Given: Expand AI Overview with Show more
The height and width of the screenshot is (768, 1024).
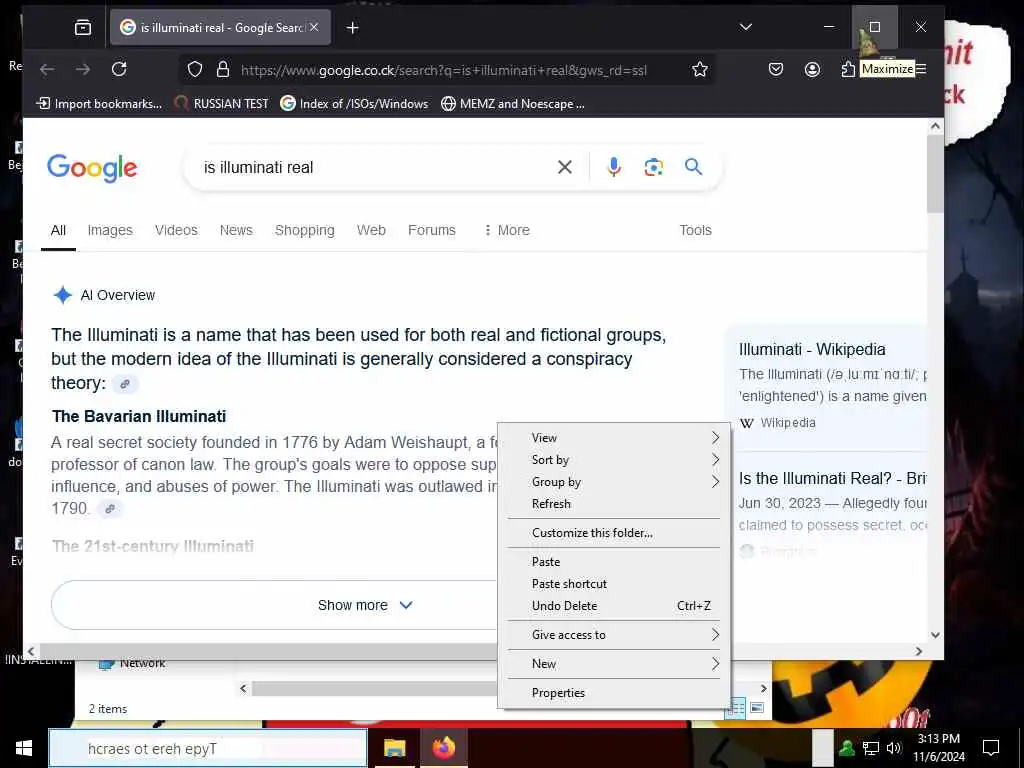Looking at the screenshot, I should click(365, 605).
